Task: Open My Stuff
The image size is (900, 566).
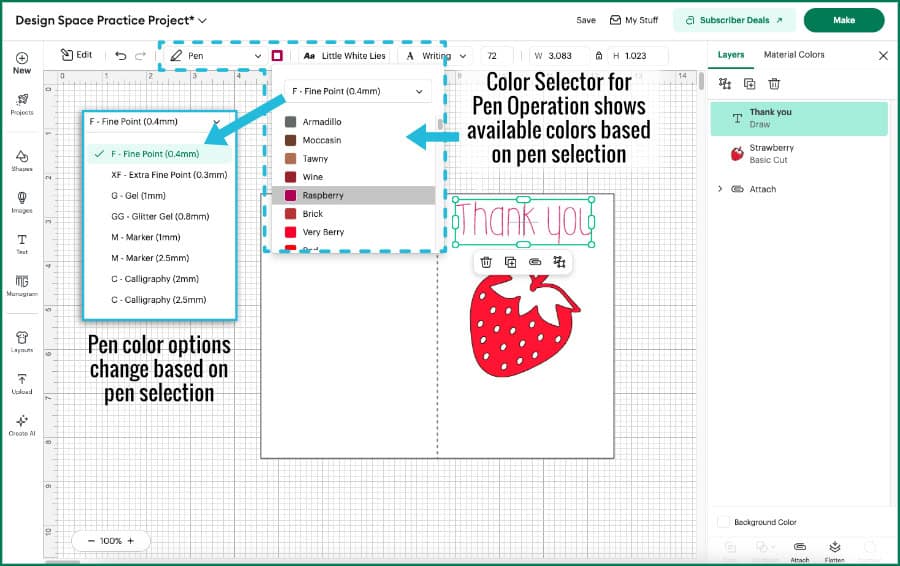Action: coord(634,20)
